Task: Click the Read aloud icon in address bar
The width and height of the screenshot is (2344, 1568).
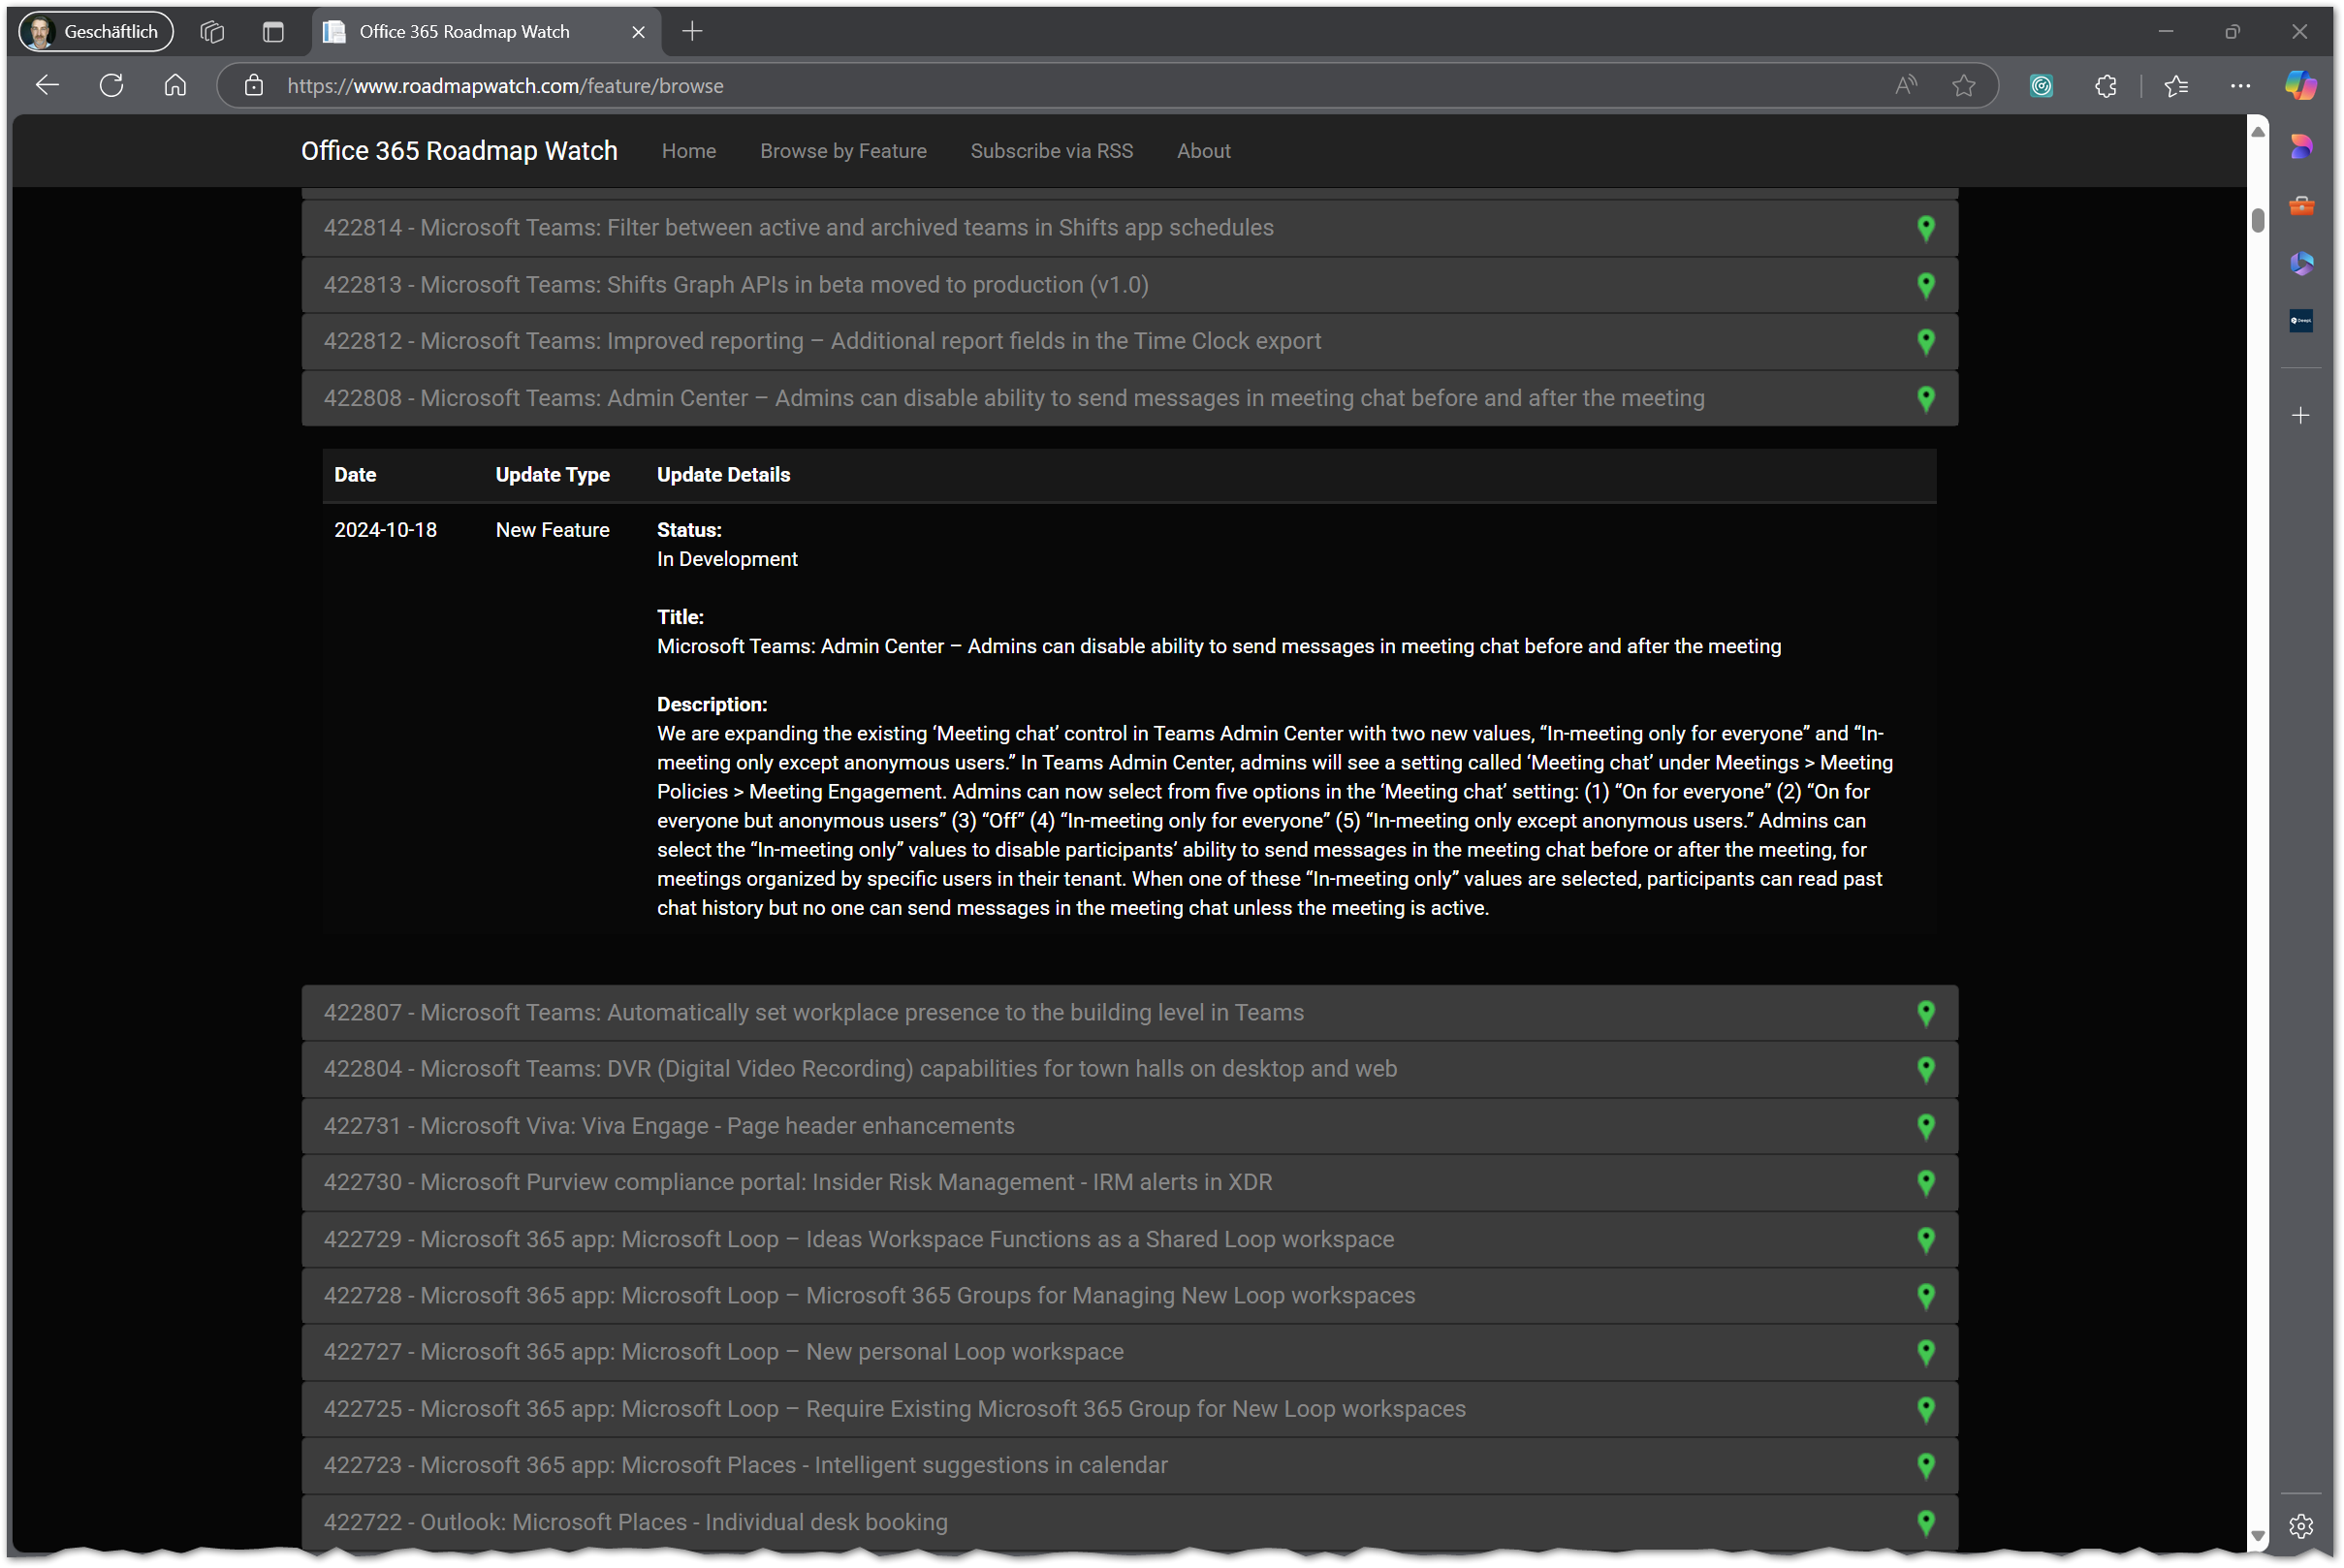Action: tap(1905, 86)
